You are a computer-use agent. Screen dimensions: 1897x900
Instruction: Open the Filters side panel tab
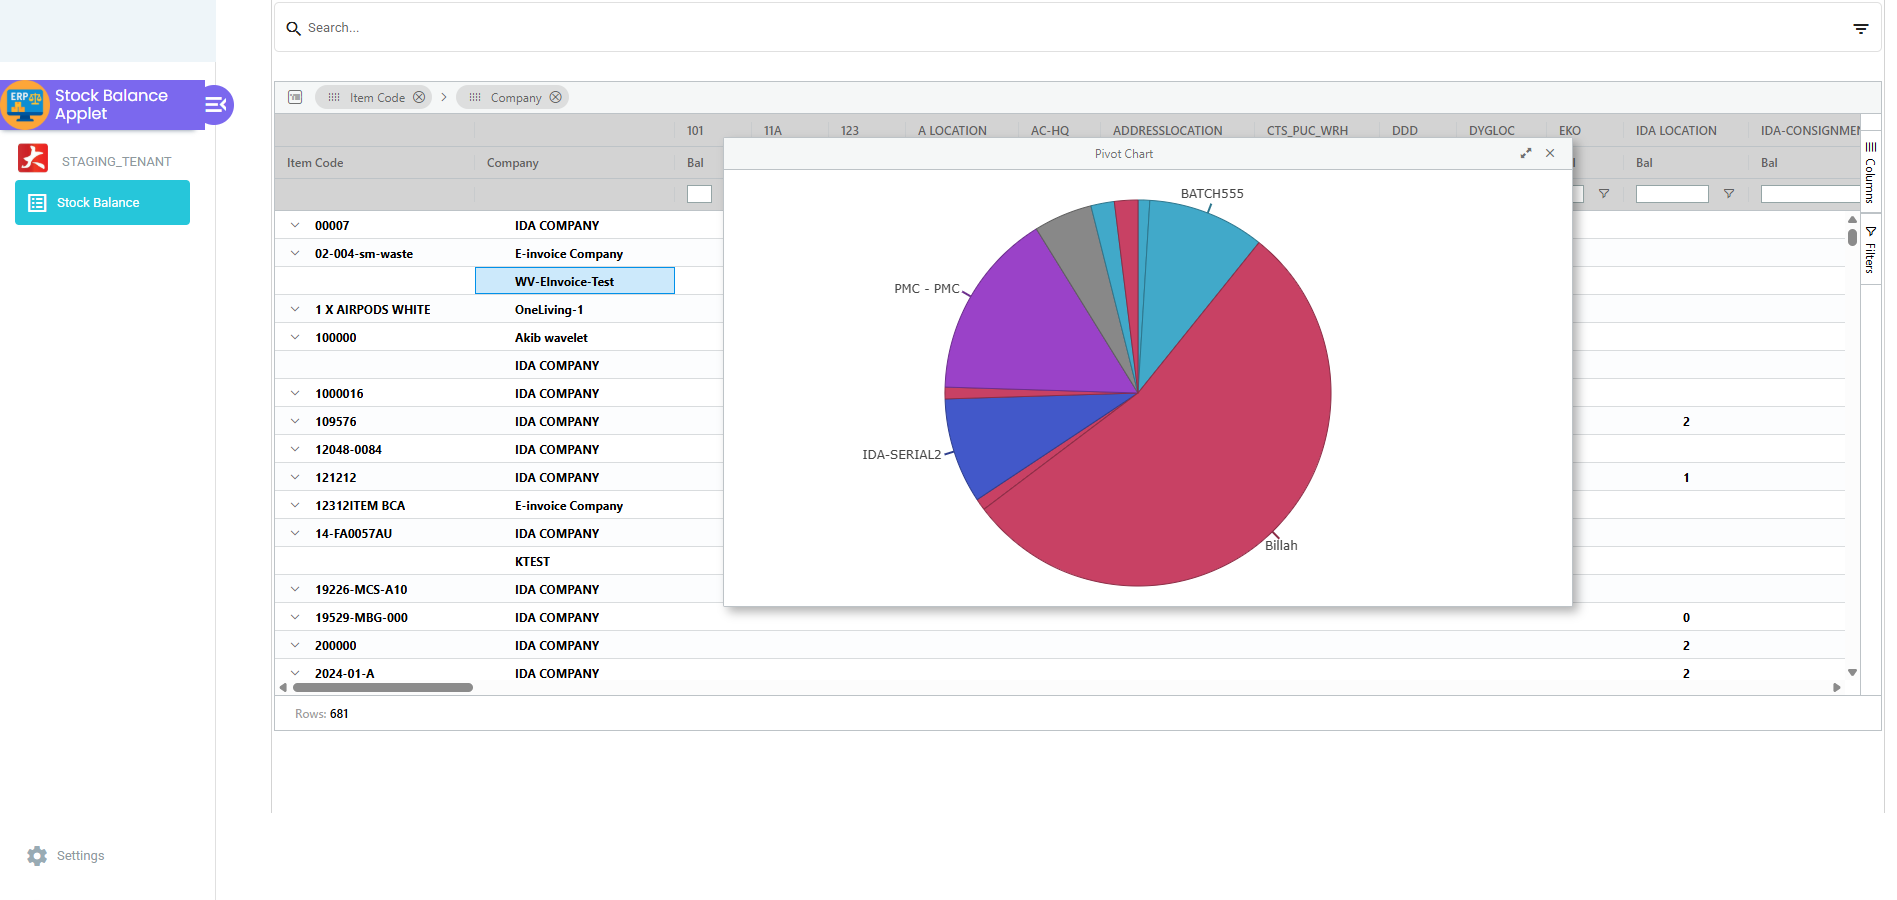tap(1870, 250)
